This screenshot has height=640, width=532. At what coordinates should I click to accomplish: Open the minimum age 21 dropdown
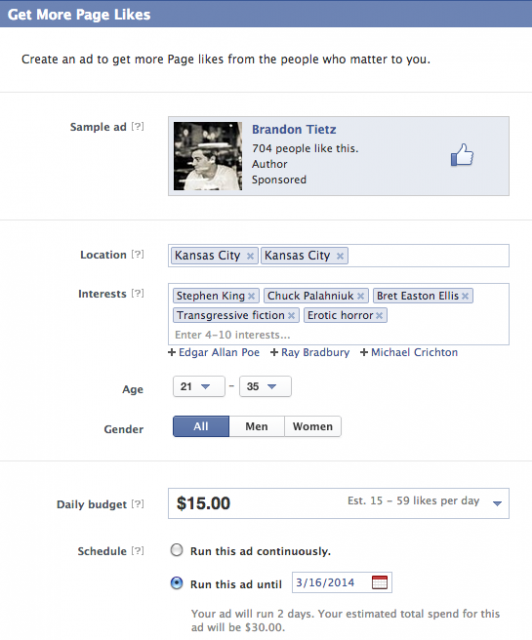(199, 387)
